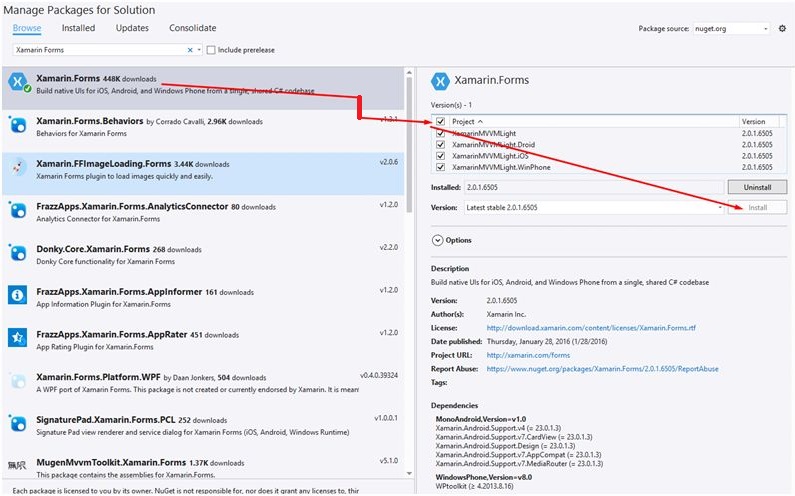Click XamarinMVVMLight.WinPhone project name
This screenshot has height=496, width=795.
point(501,167)
